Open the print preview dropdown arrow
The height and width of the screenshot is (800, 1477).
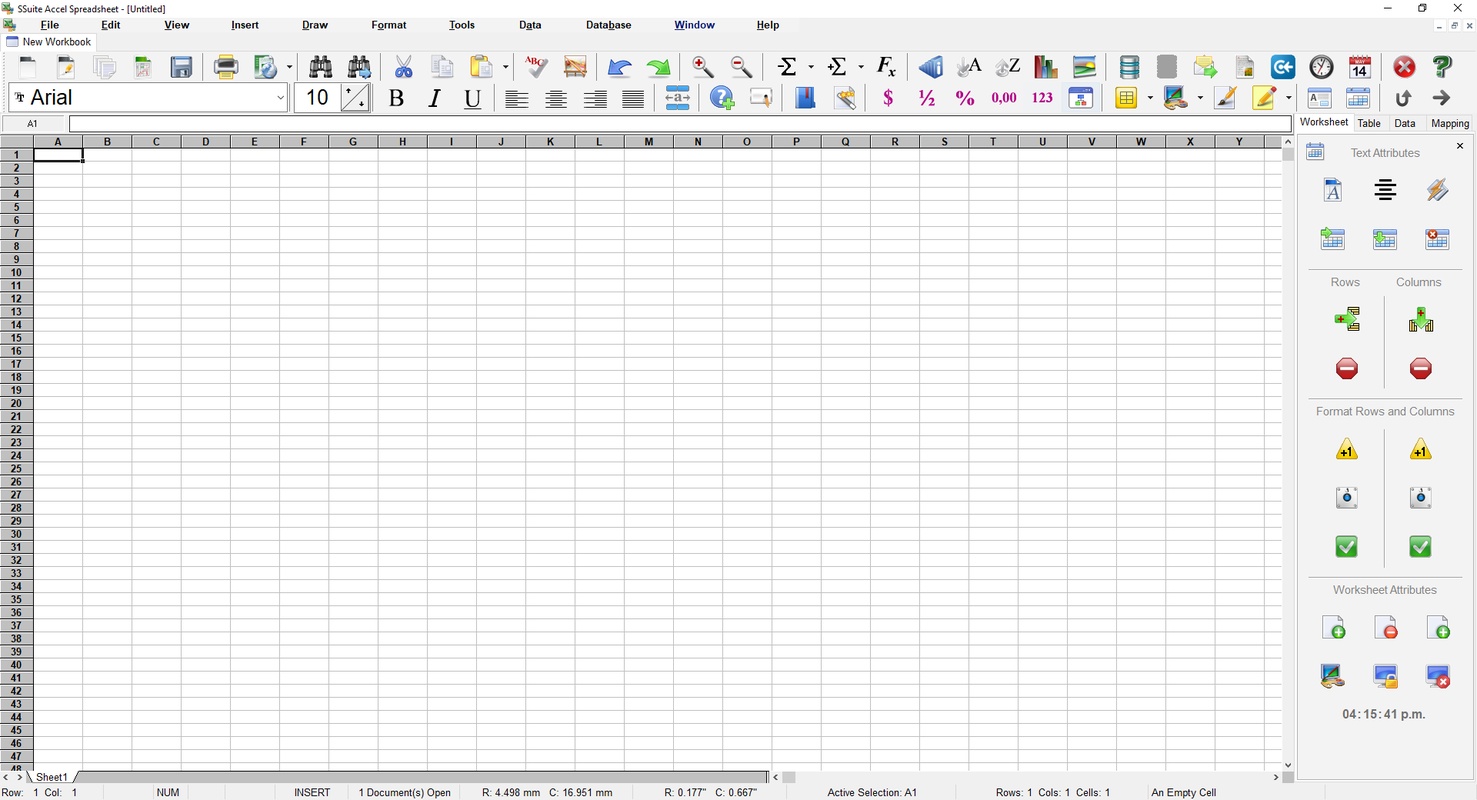point(289,67)
